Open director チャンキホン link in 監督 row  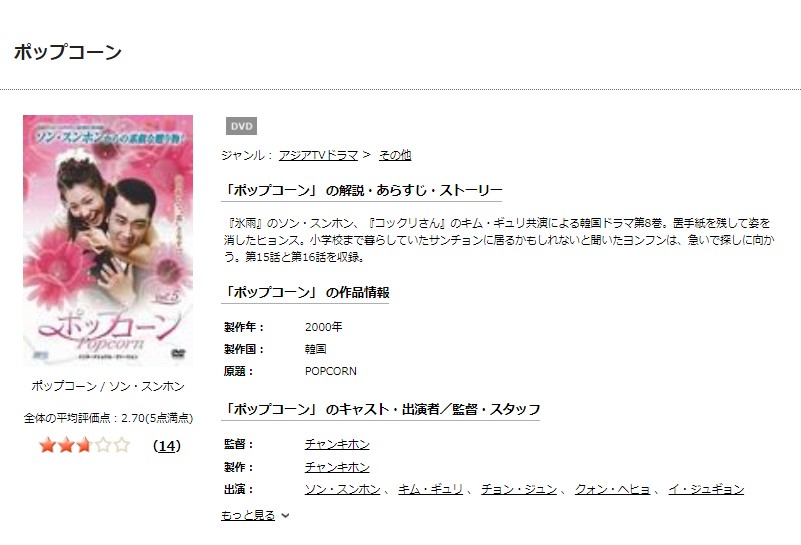(x=337, y=444)
